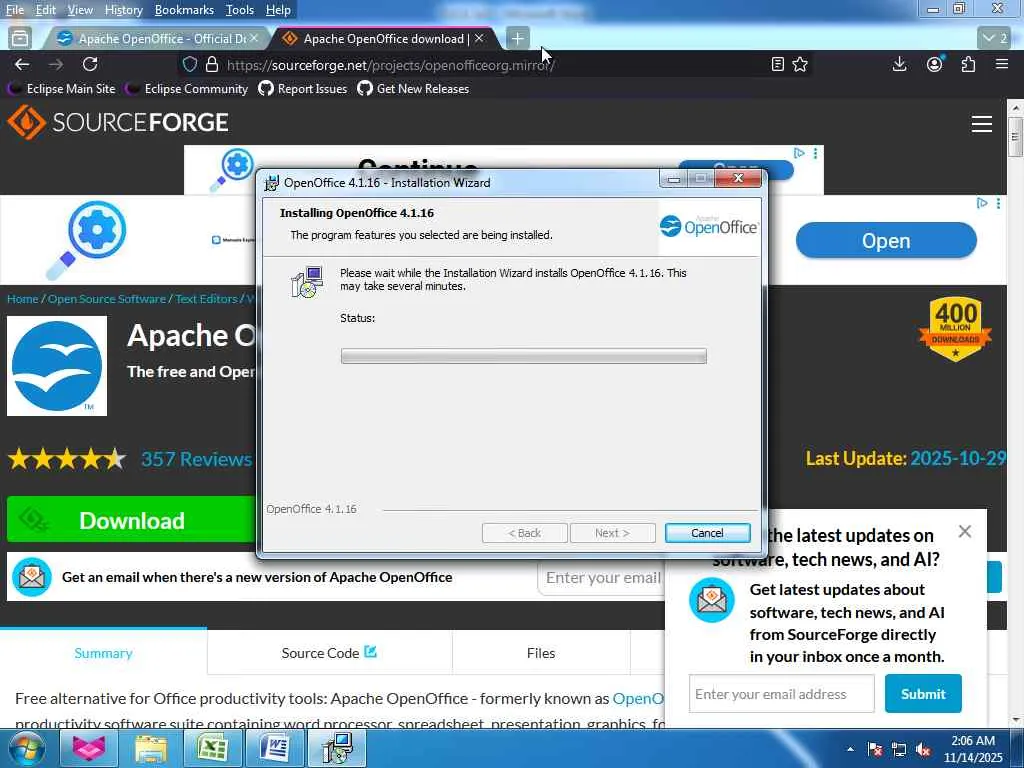Open the 357 Reviews link
Screen dimensions: 1024x768
(x=197, y=459)
